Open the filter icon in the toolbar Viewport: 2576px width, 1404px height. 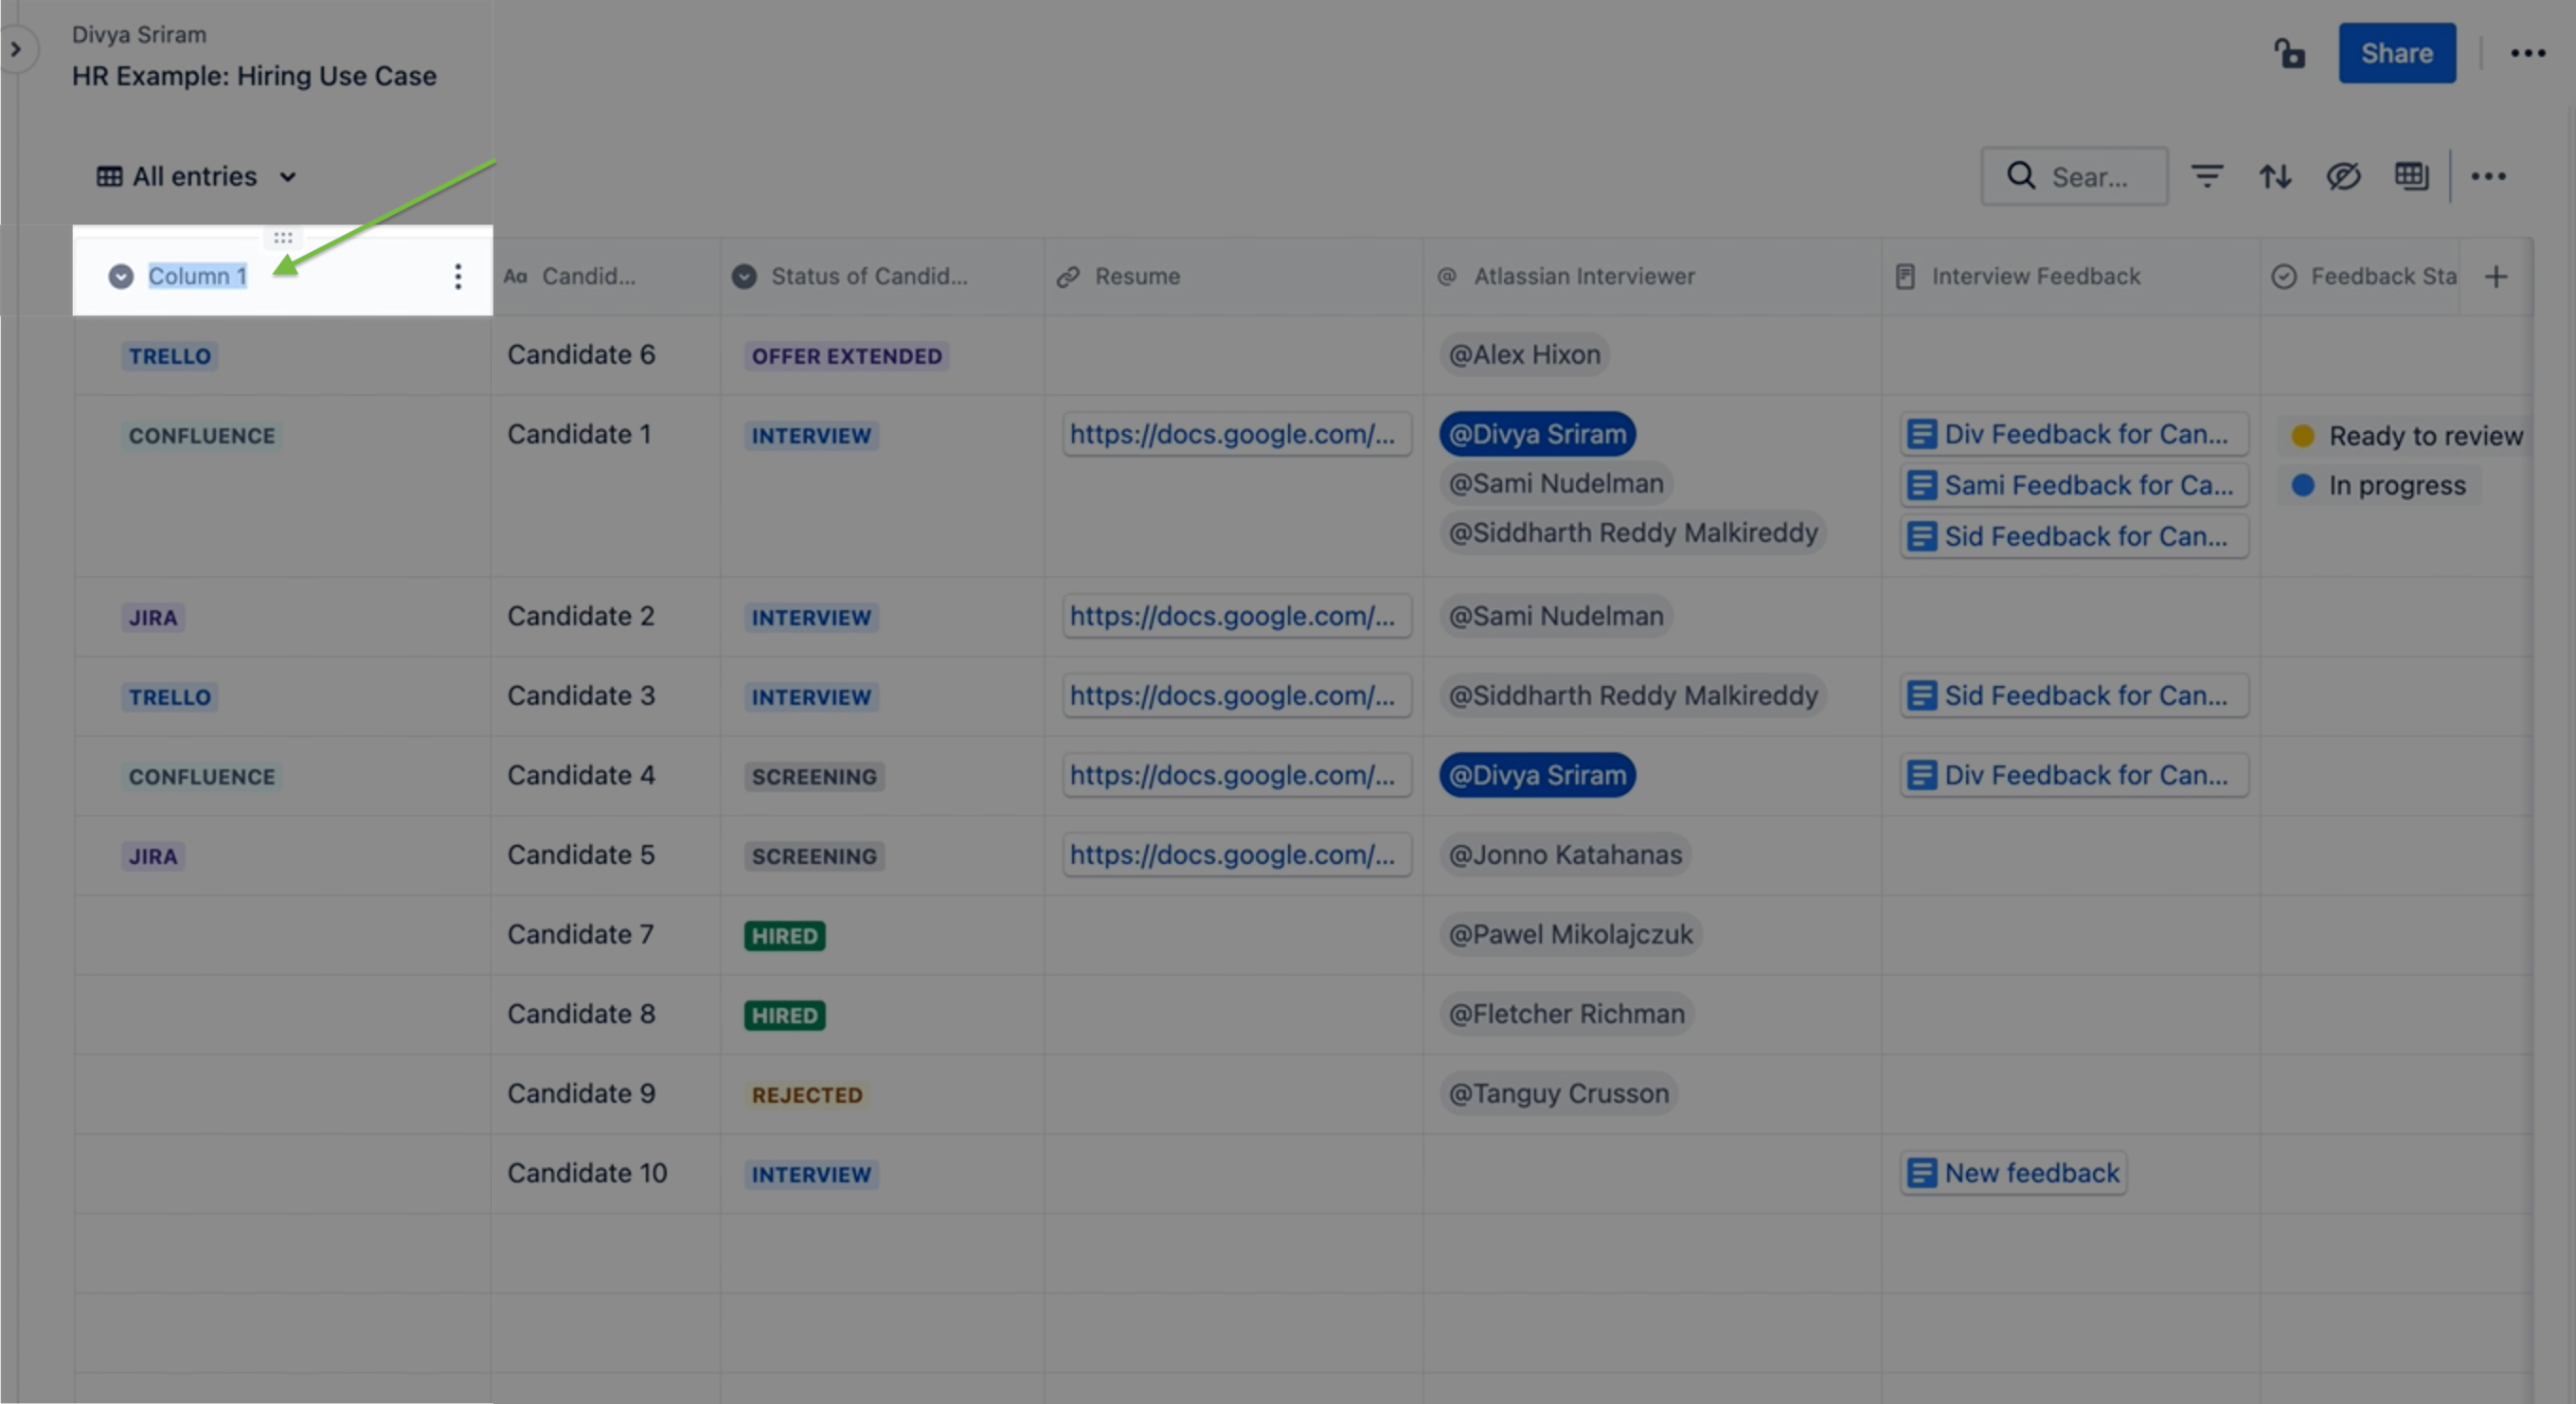click(2206, 177)
